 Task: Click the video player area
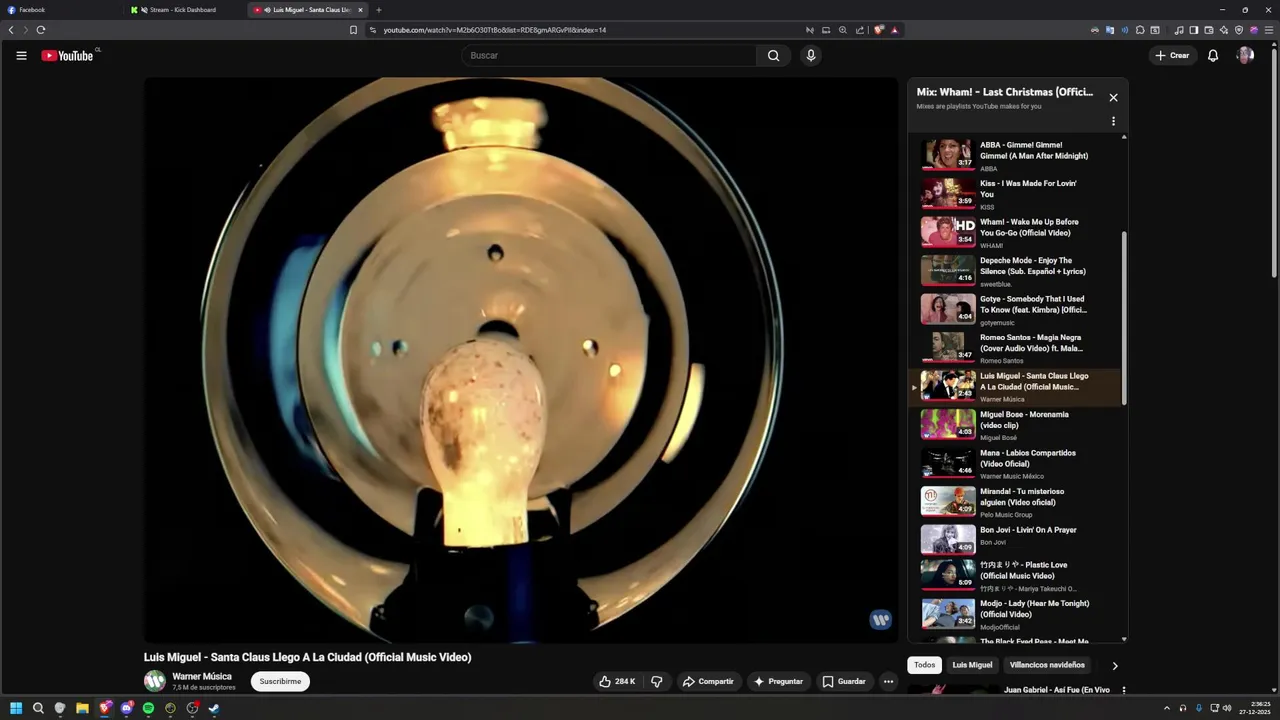pos(521,360)
